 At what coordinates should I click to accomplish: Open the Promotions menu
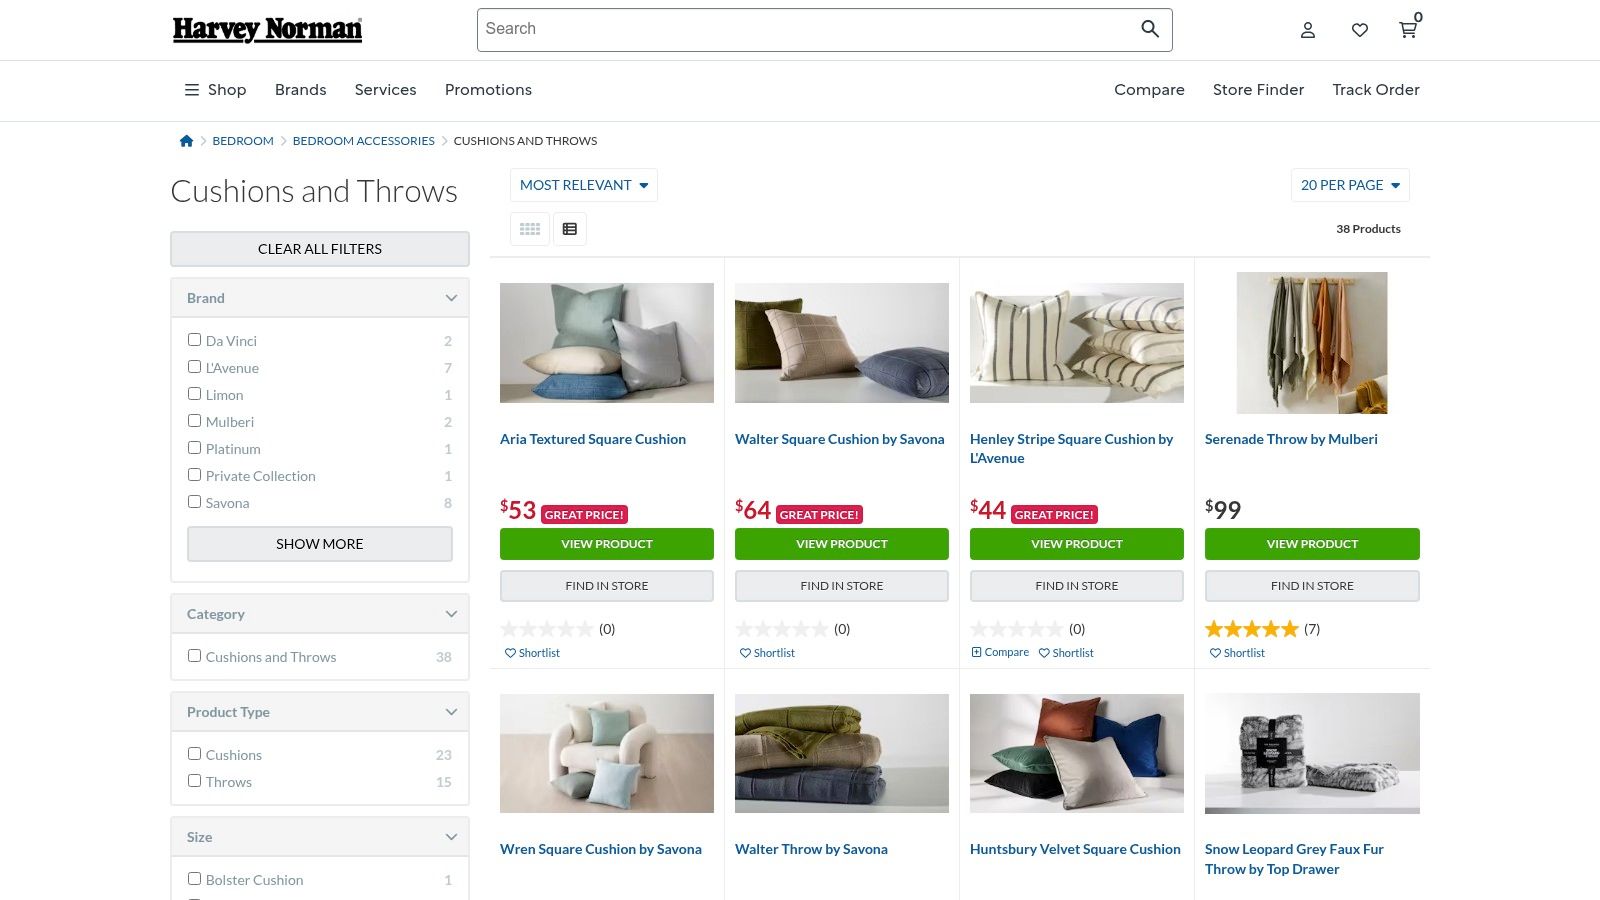(x=488, y=90)
